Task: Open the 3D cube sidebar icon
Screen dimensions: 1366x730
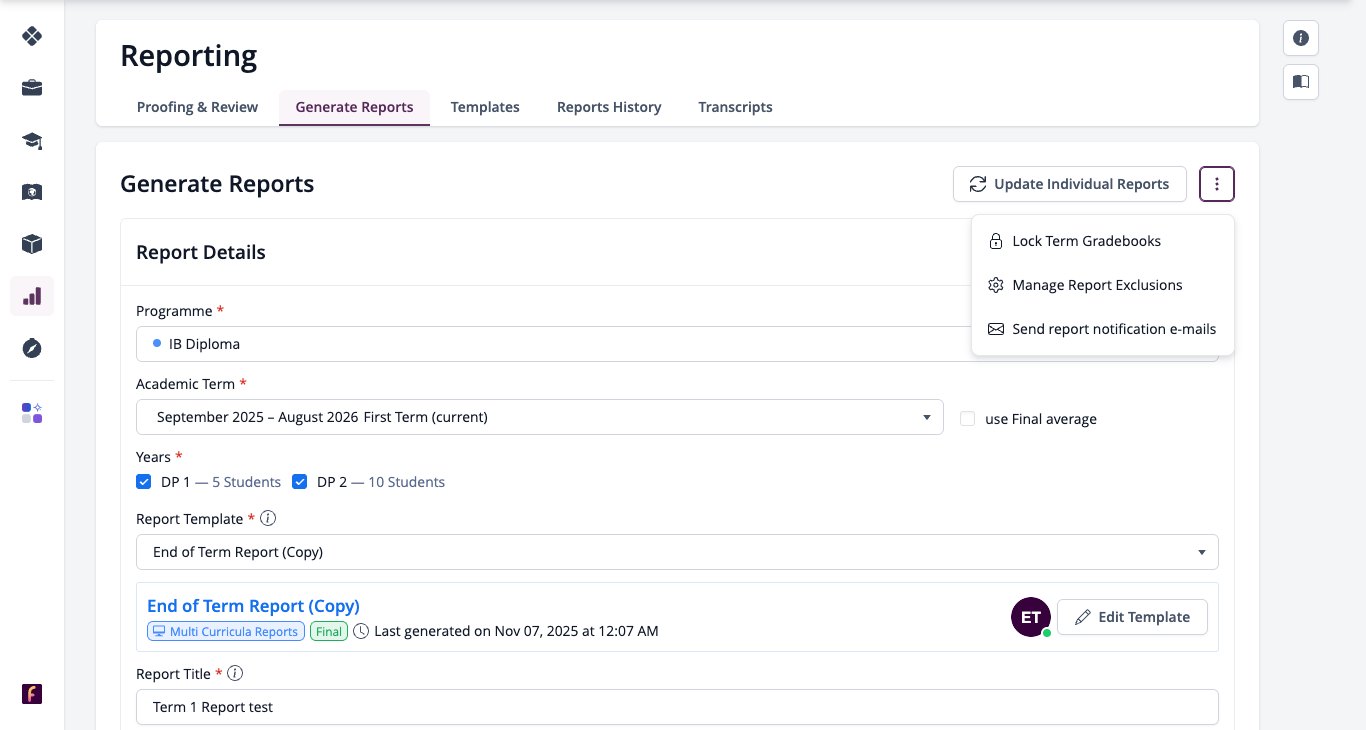Action: coord(32,244)
